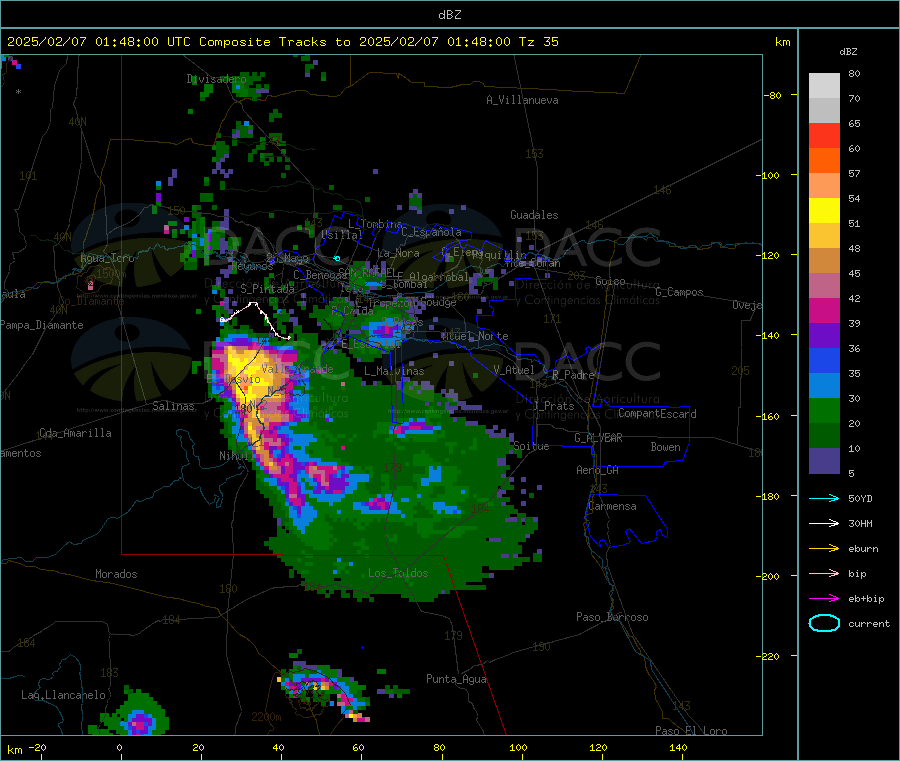Click the 'L_Malvinas' place label
900x761 pixels.
tap(394, 371)
